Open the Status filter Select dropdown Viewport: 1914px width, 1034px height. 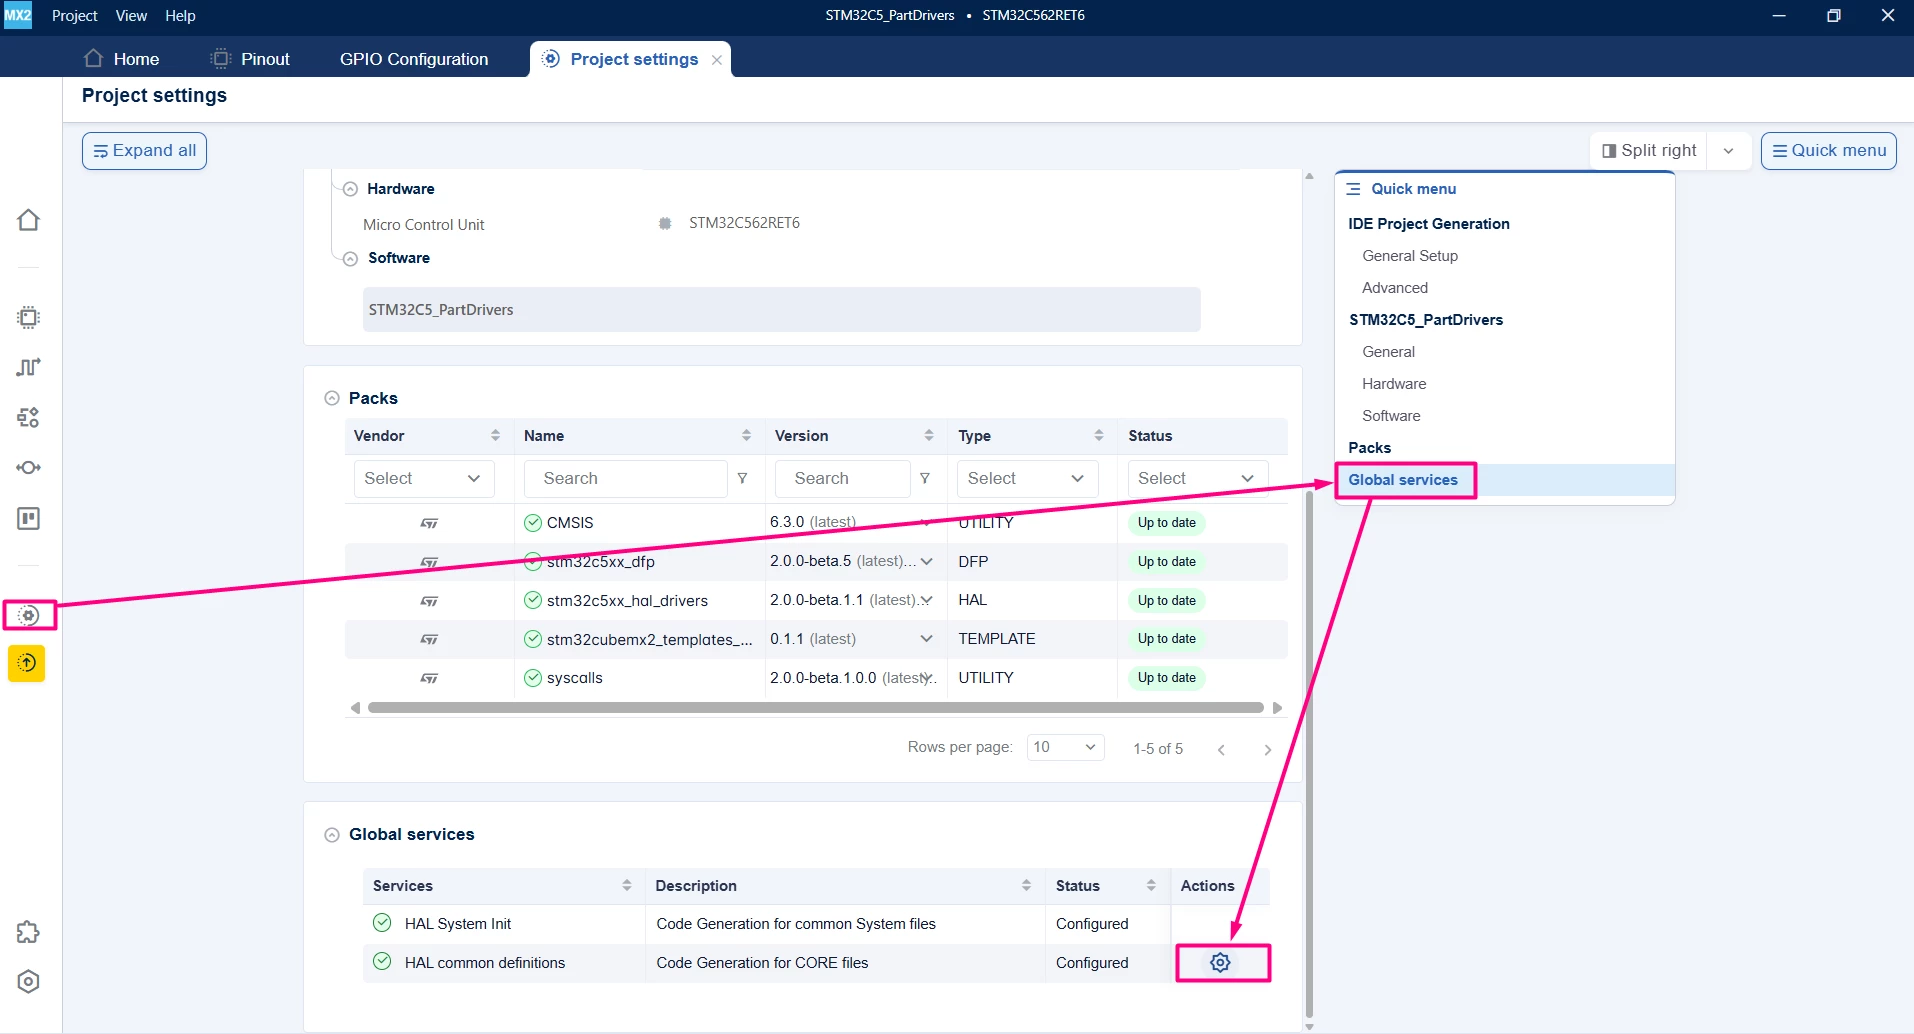point(1197,478)
